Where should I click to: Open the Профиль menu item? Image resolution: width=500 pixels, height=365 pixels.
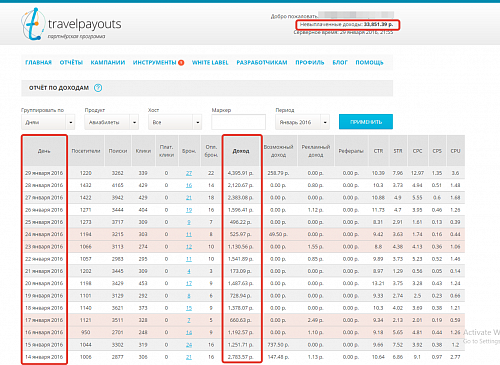(x=310, y=63)
